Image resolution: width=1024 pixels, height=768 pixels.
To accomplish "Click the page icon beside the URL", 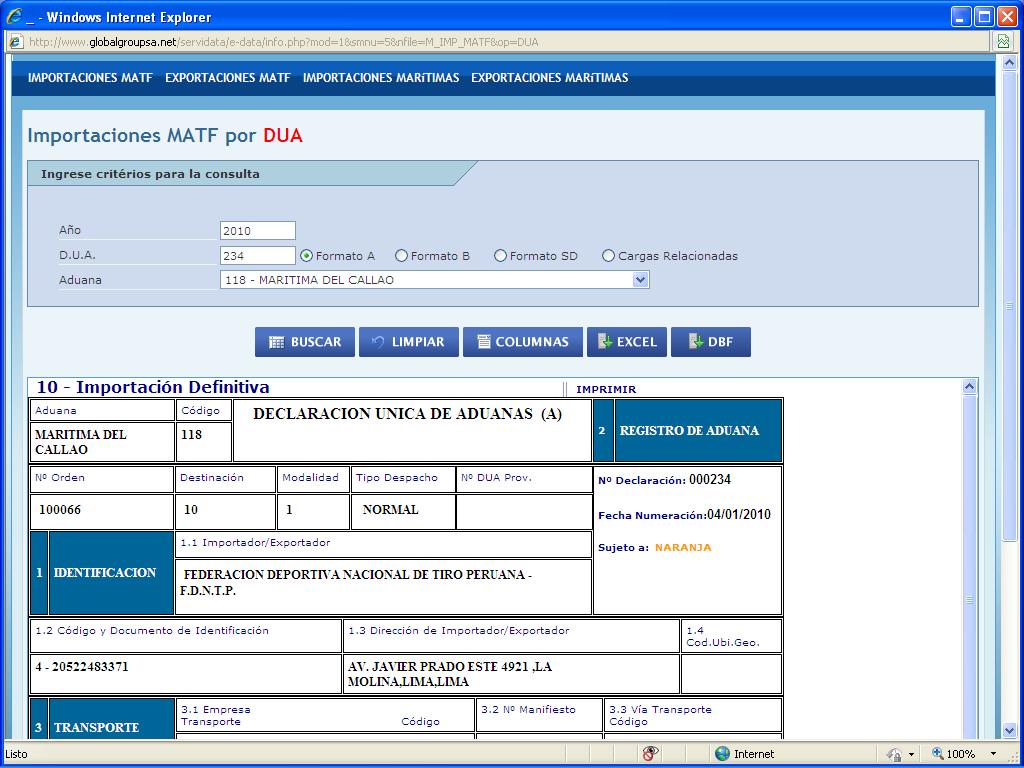I will [x=16, y=42].
